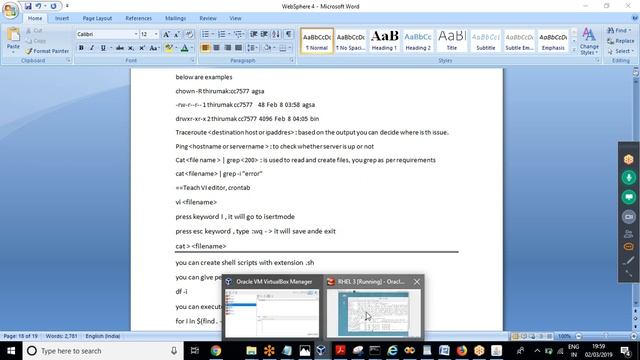The image size is (640, 360).
Task: Shrink font size with A-down icon
Action: tap(177, 35)
